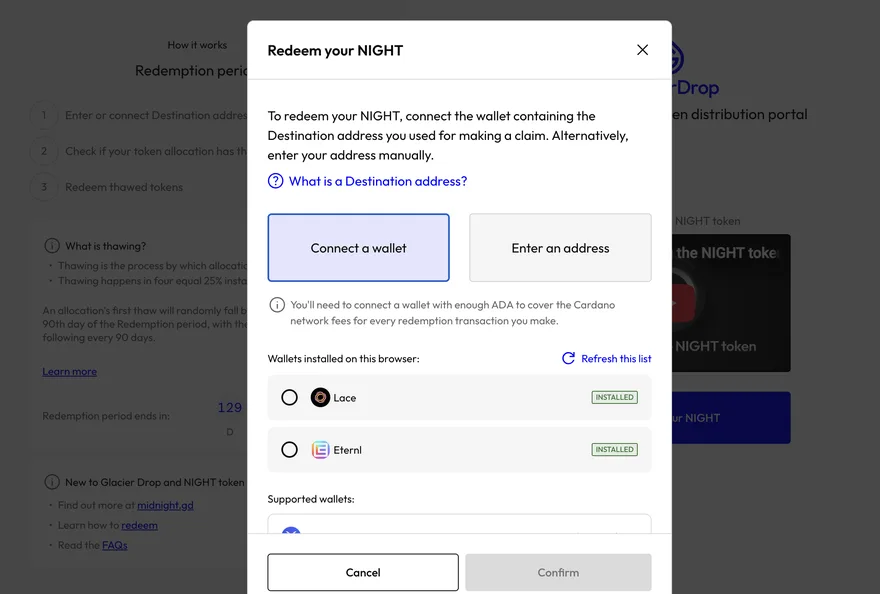Screen dimensions: 880x594
Task: Click the blue NIGHT button behind dialog
Action: point(731,418)
